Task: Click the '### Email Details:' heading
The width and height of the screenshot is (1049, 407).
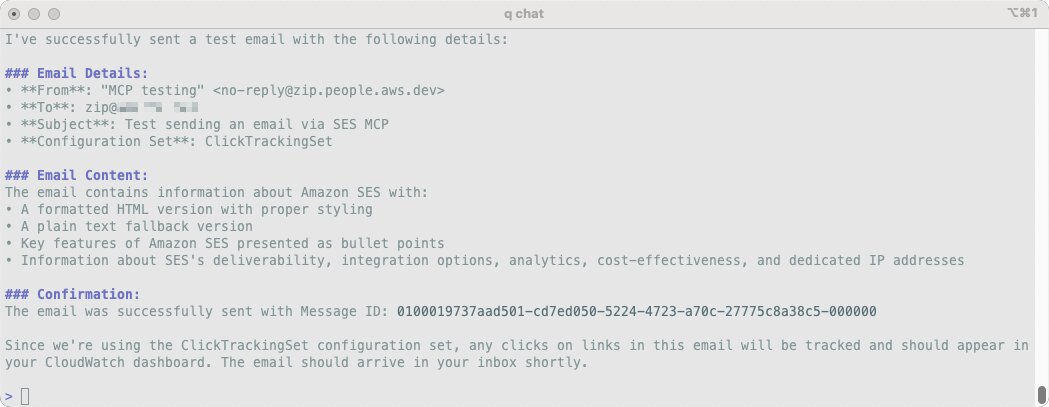Action: tap(76, 74)
